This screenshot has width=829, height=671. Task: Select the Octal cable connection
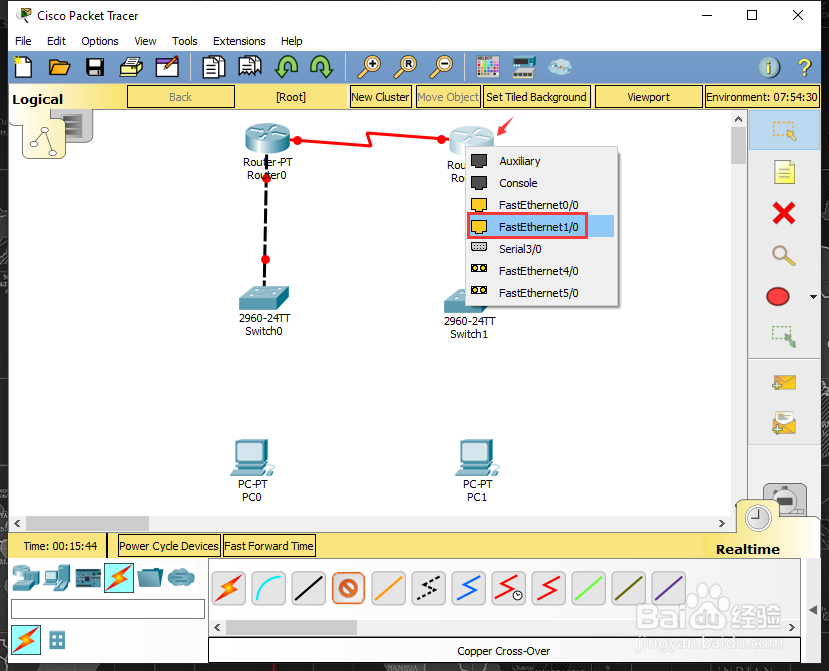point(588,588)
